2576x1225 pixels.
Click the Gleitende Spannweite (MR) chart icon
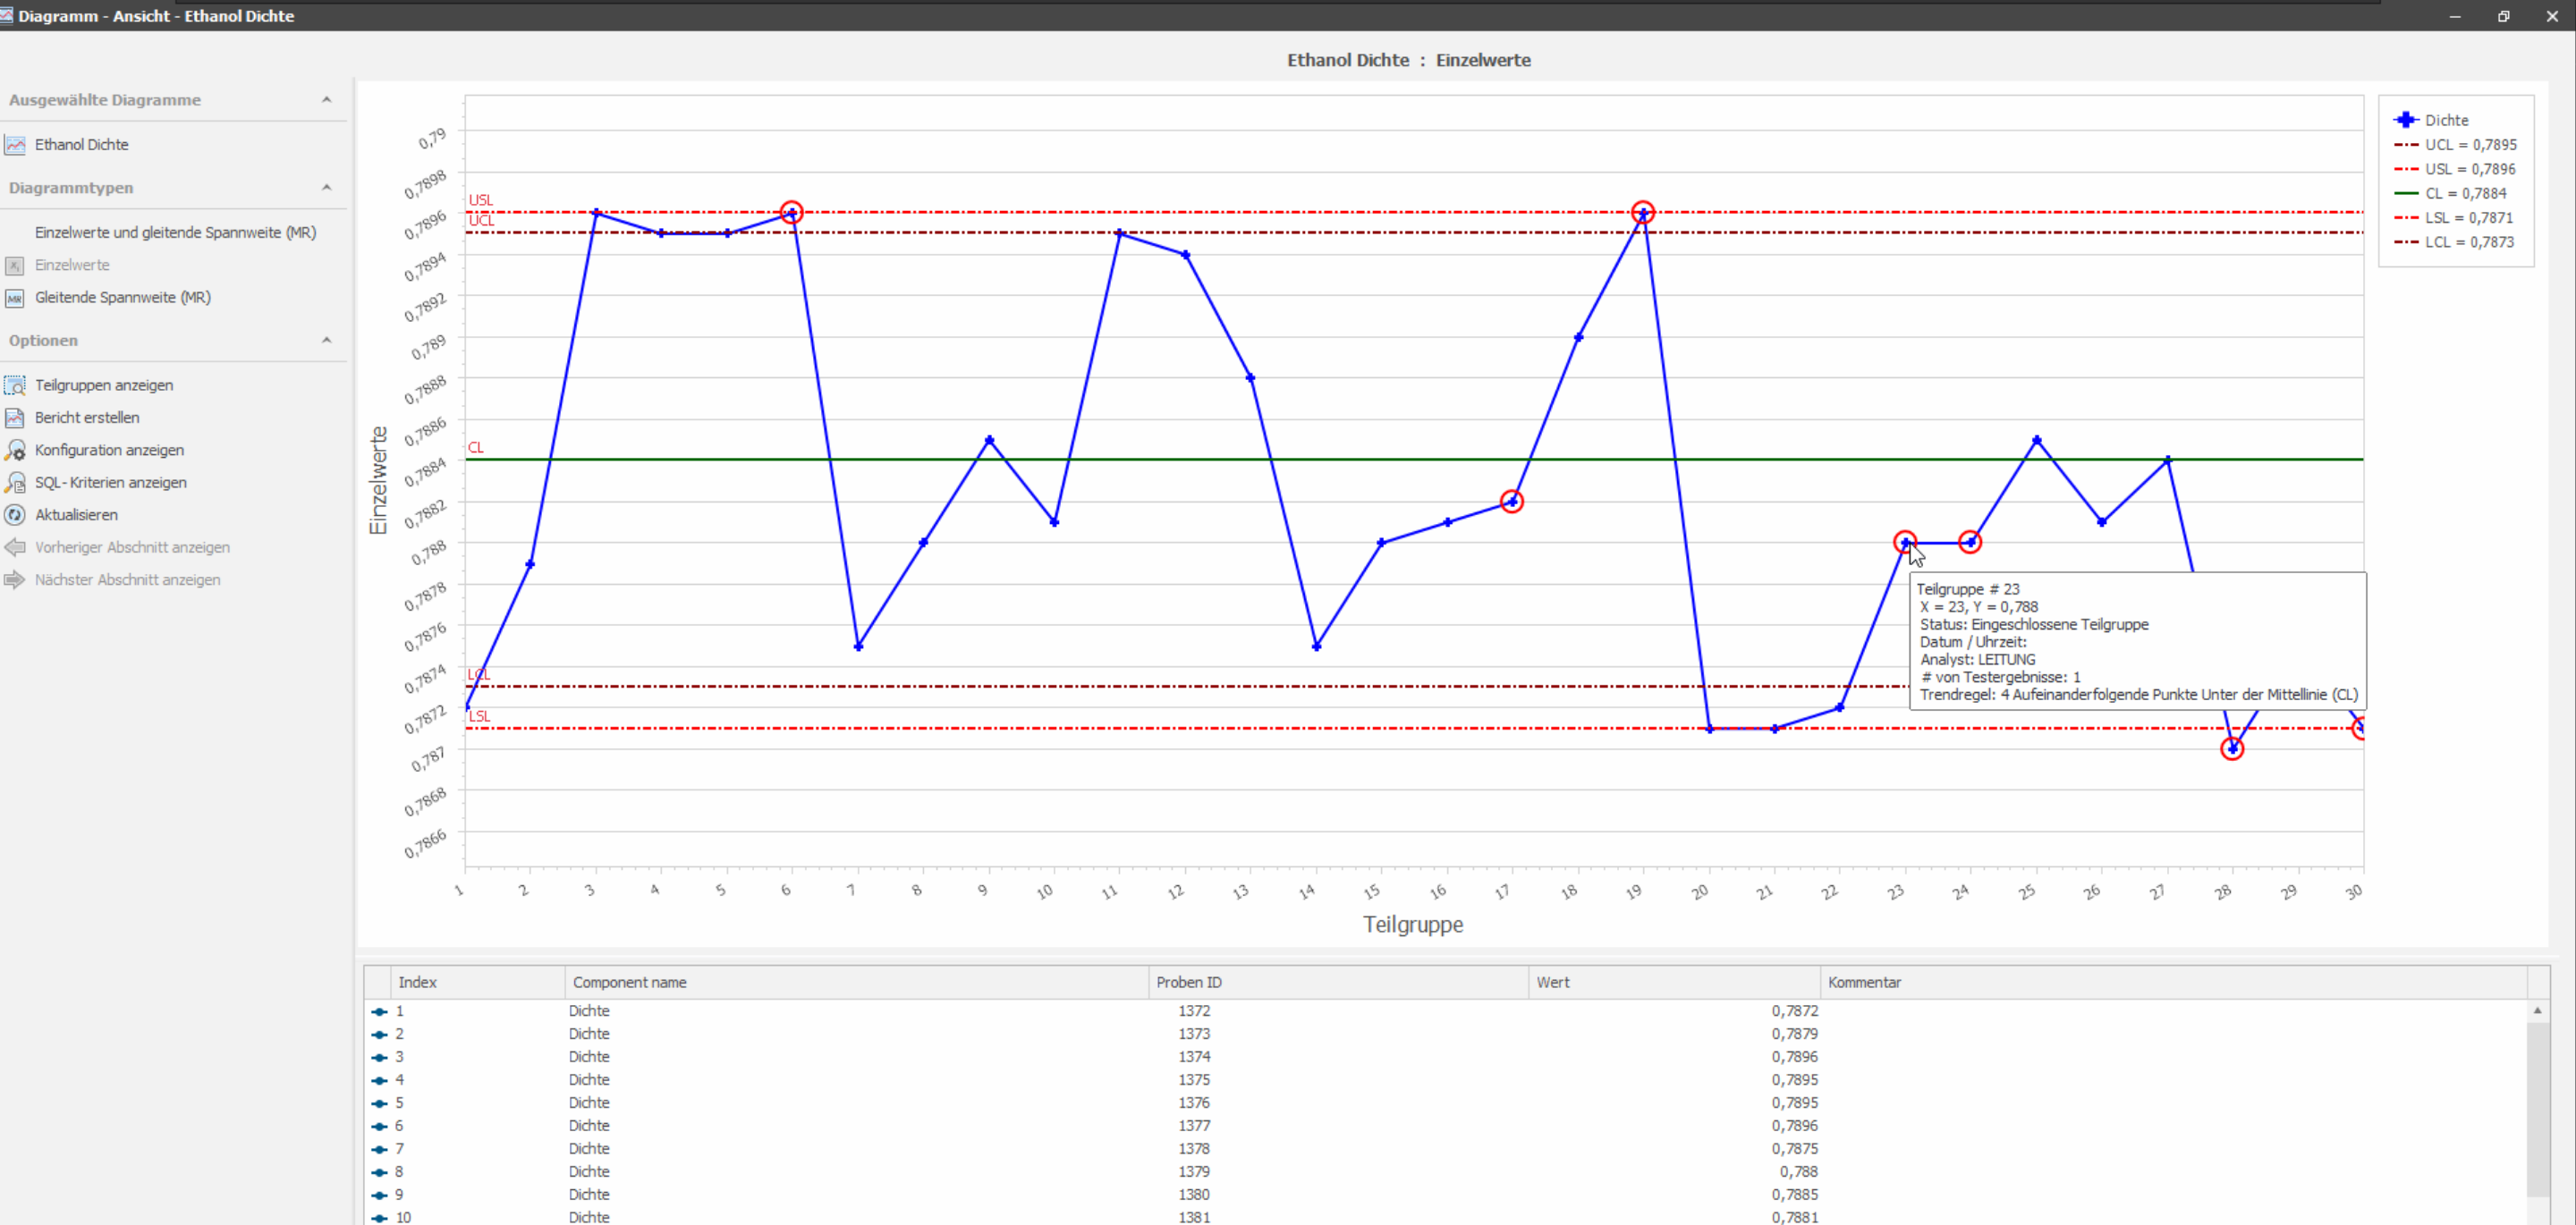[15, 298]
